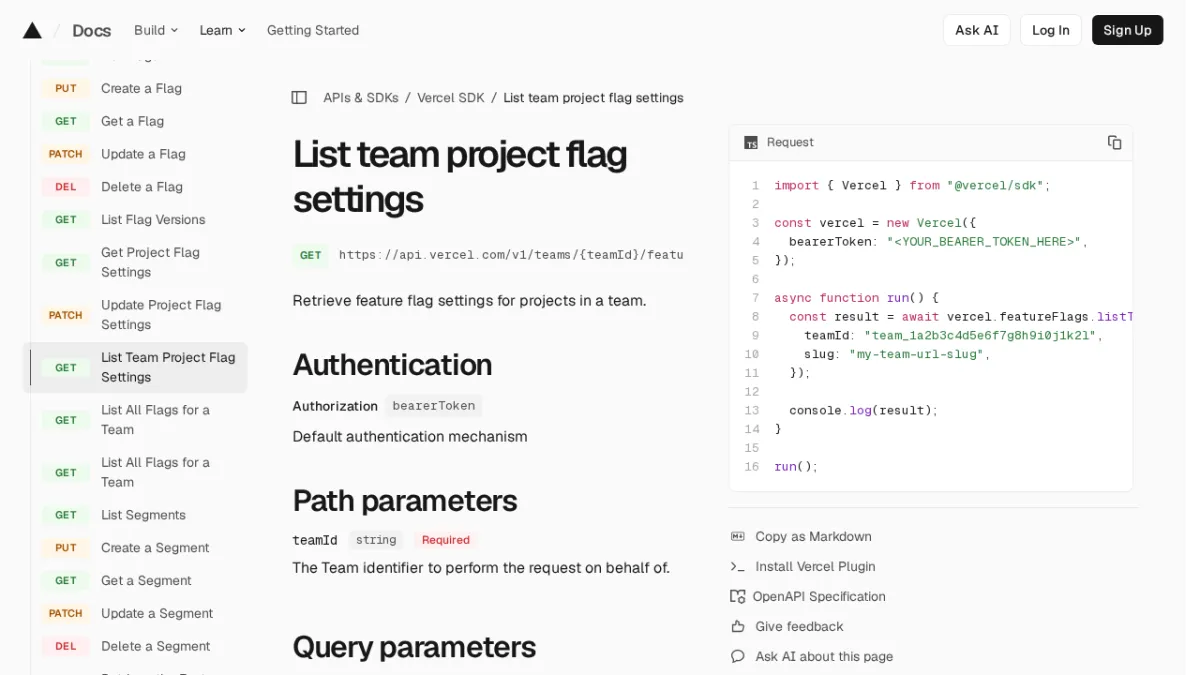Open Delete a Flag sidebar item
The width and height of the screenshot is (1200, 675).
point(135,187)
